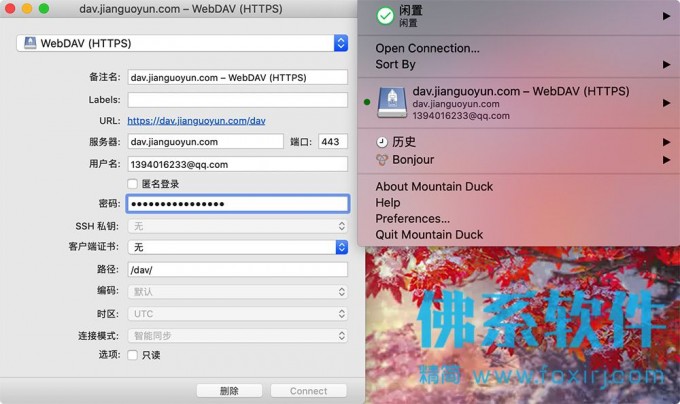Select Help in Mountain Duck menu
The height and width of the screenshot is (404, 680).
[388, 202]
